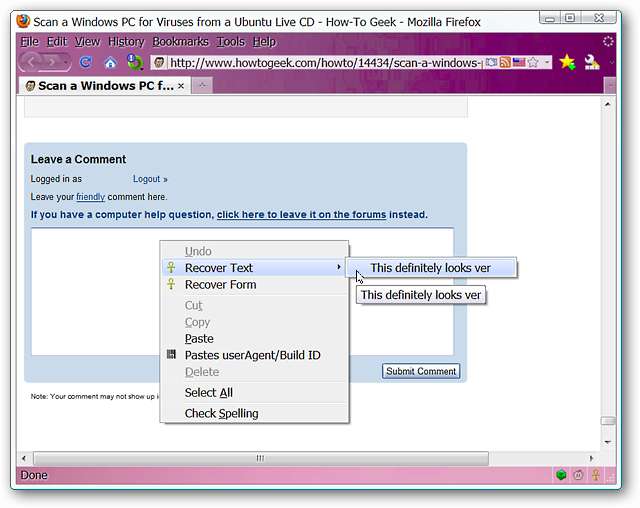Screen dimensions: 640x508
Task: Click the horizontal scrollbar thumb
Action: click(261, 458)
